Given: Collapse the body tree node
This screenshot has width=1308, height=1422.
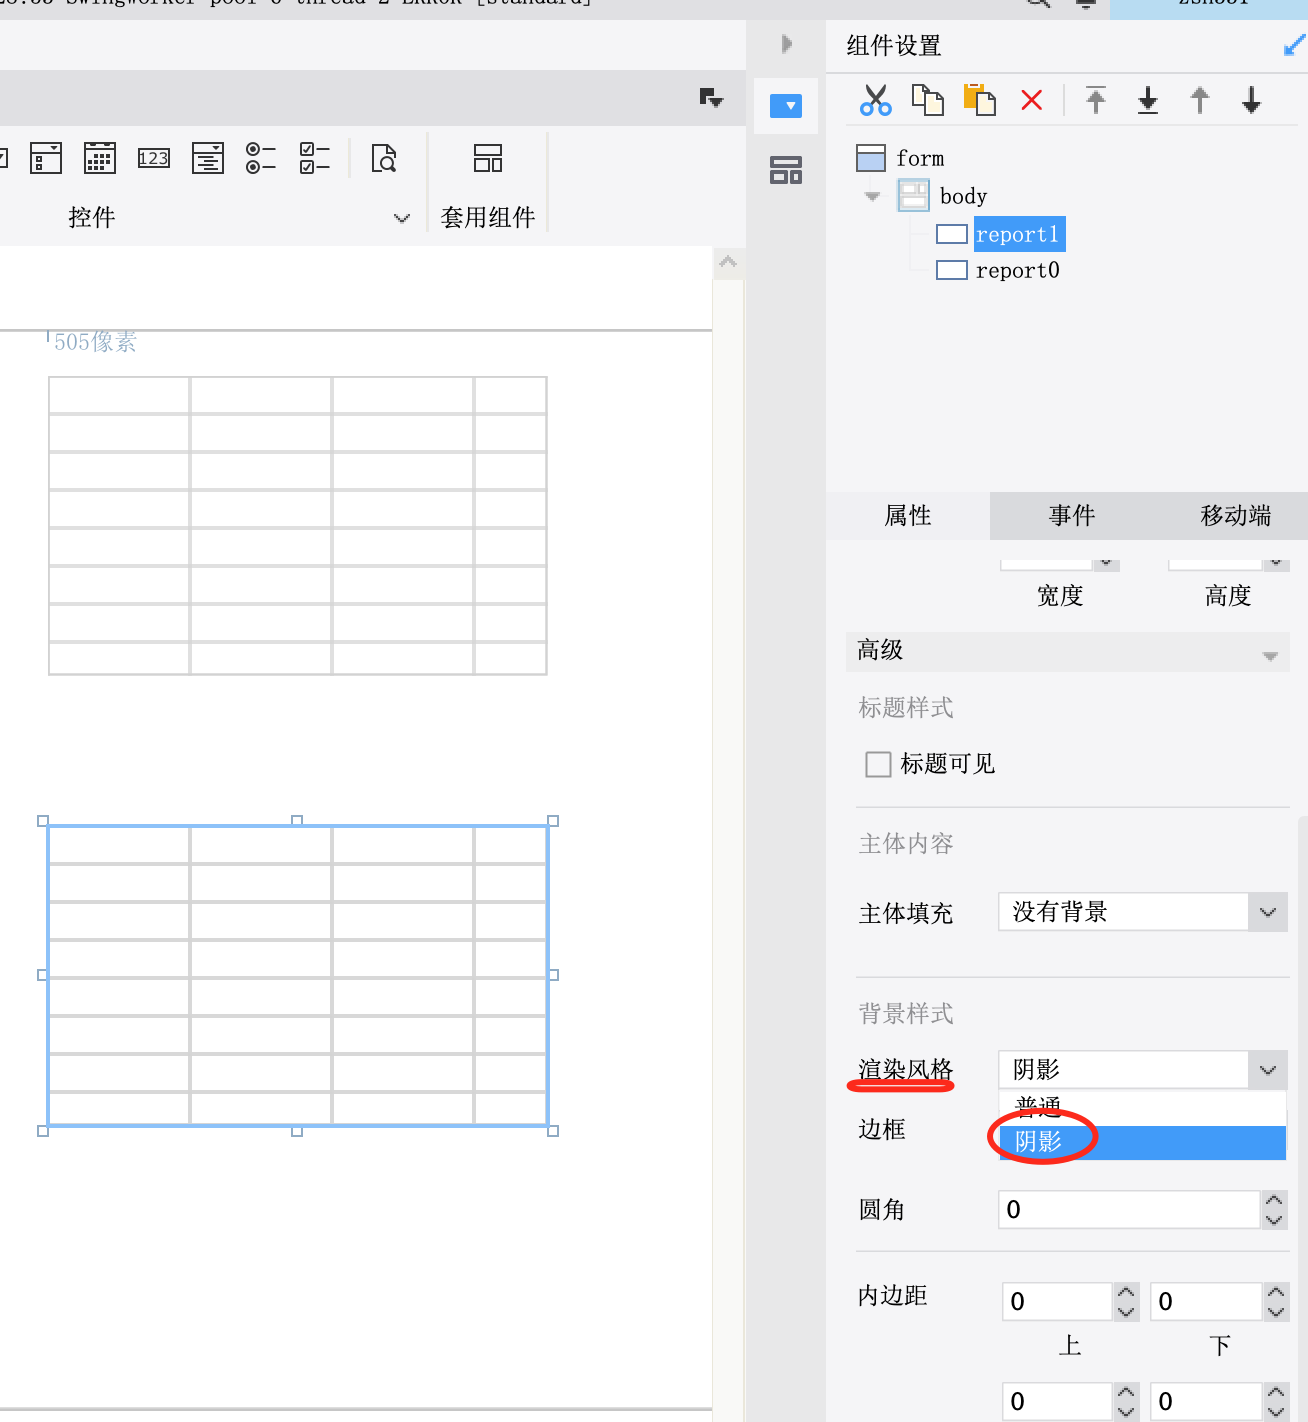Looking at the screenshot, I should 872,196.
